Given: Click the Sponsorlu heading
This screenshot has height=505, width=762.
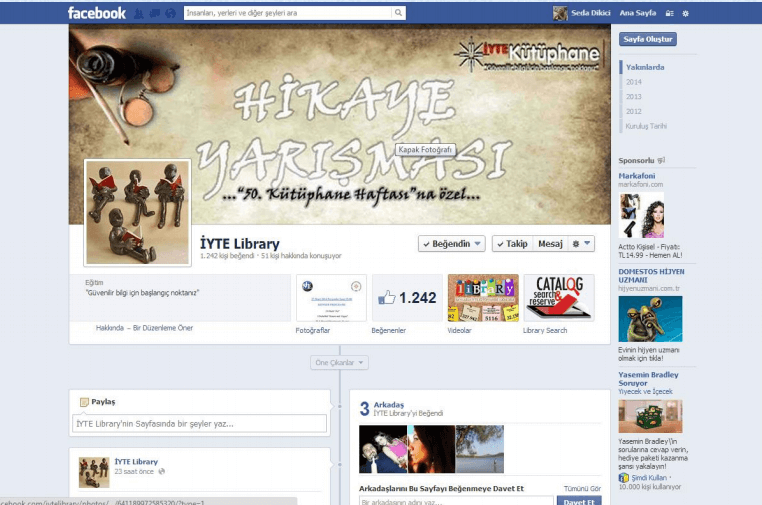Looking at the screenshot, I should pyautogui.click(x=636, y=160).
